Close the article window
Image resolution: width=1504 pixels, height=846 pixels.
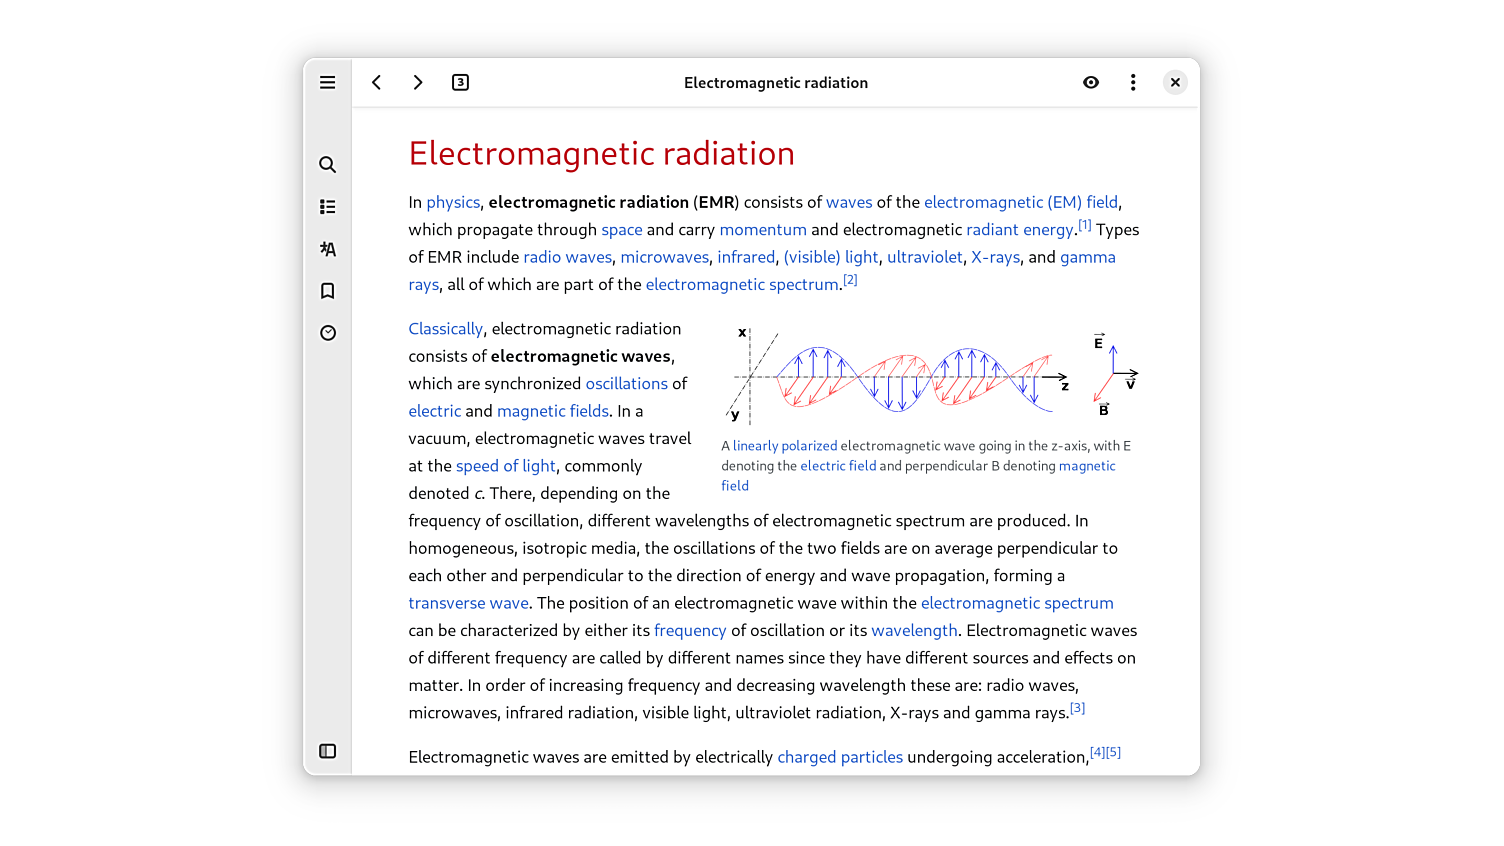[x=1175, y=83]
